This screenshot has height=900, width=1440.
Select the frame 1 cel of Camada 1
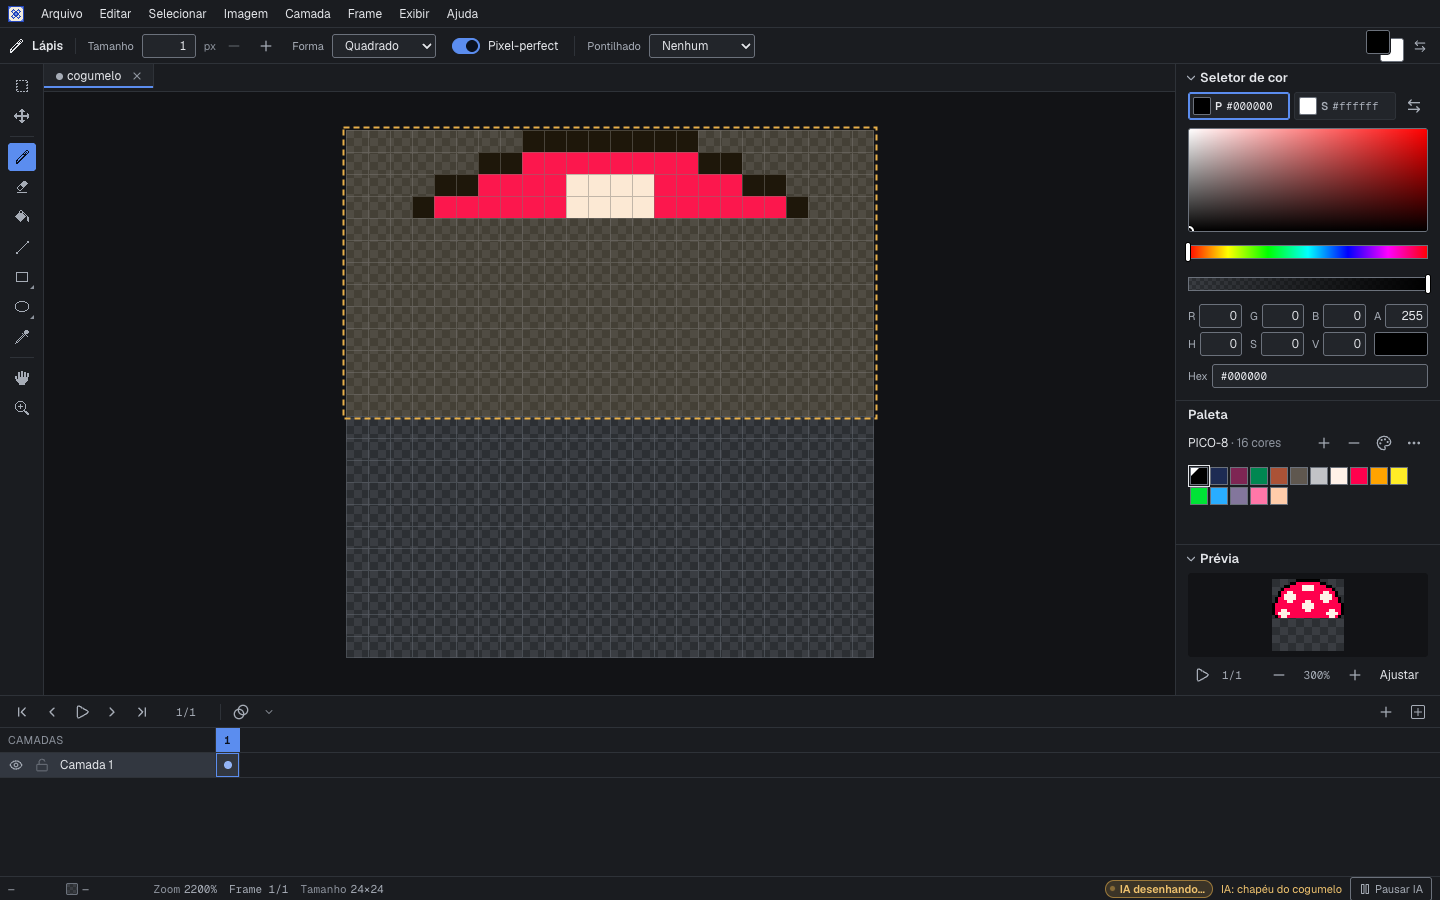tap(228, 765)
